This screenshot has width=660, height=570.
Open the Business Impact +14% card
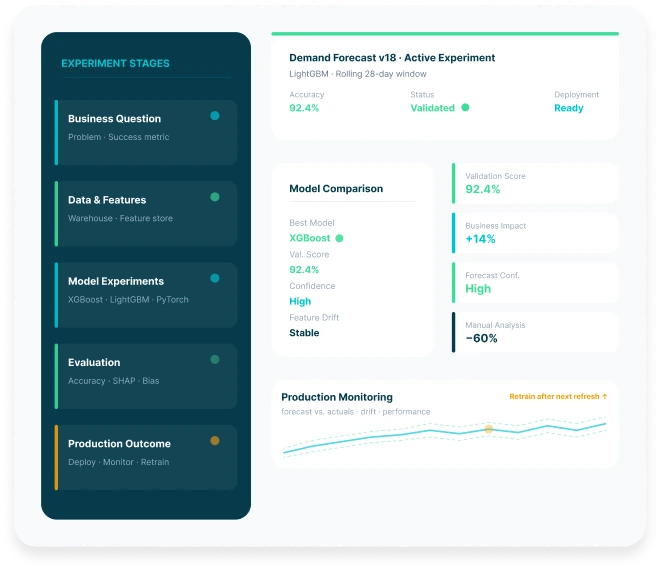pos(535,233)
